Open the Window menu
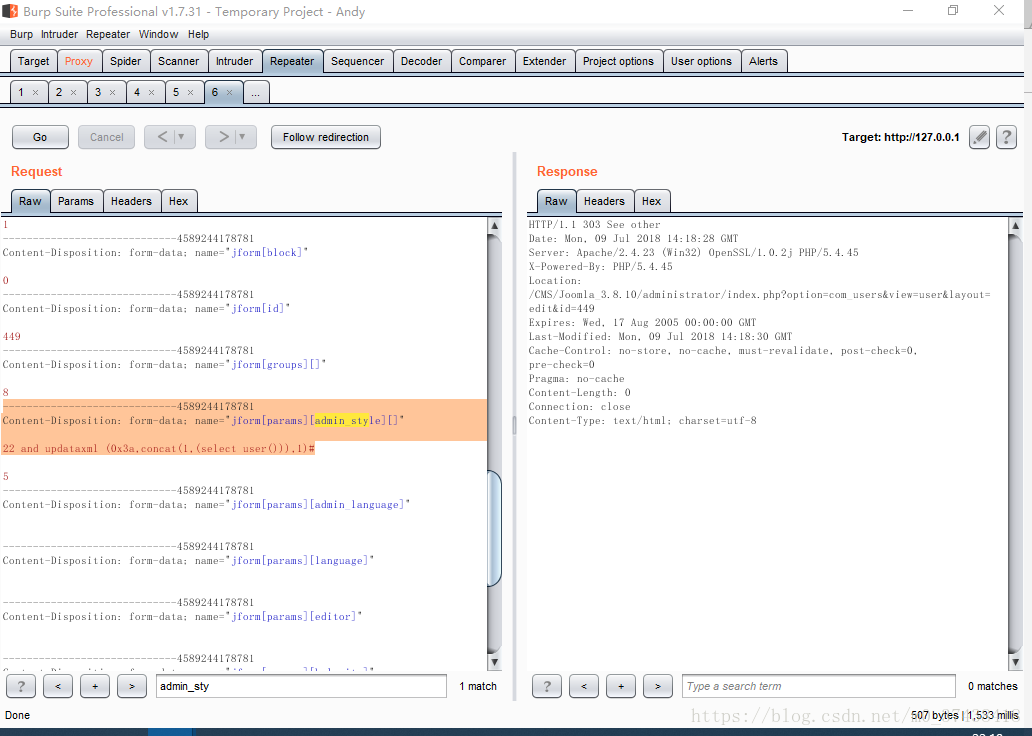Screen dimensions: 1032x736 coord(159,34)
